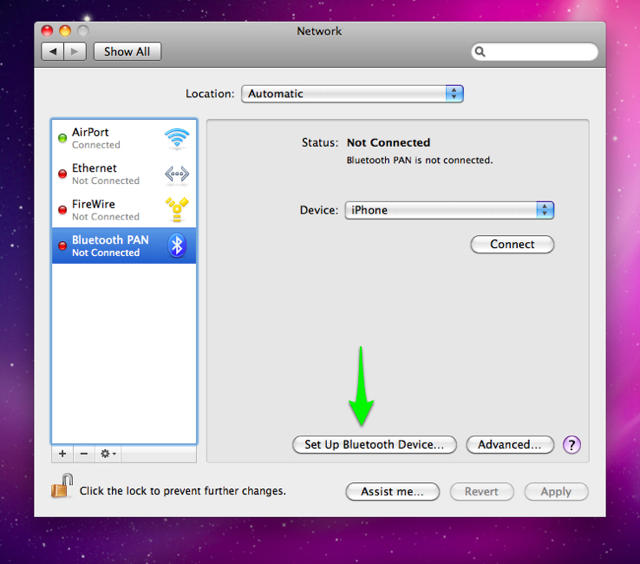This screenshot has height=564, width=640.
Task: Click Show All in the toolbar
Action: pyautogui.click(x=127, y=51)
